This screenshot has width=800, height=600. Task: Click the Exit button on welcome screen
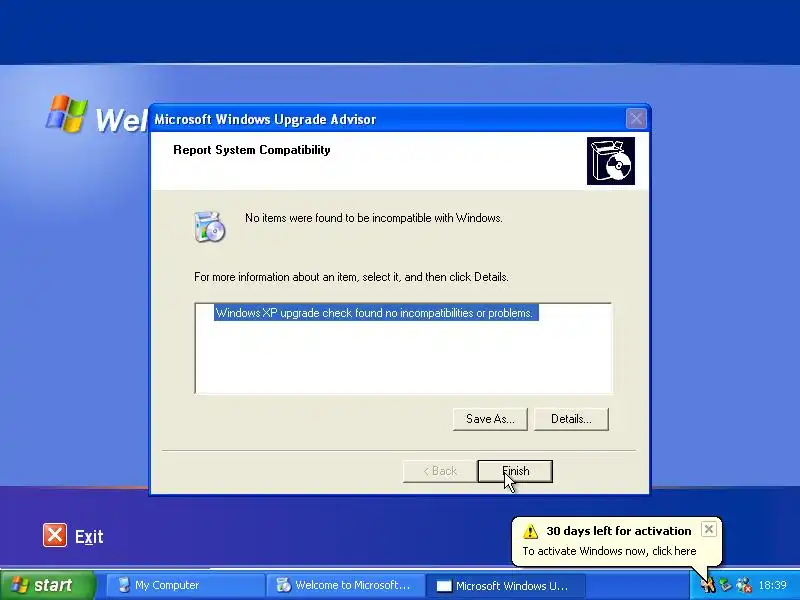click(x=73, y=536)
